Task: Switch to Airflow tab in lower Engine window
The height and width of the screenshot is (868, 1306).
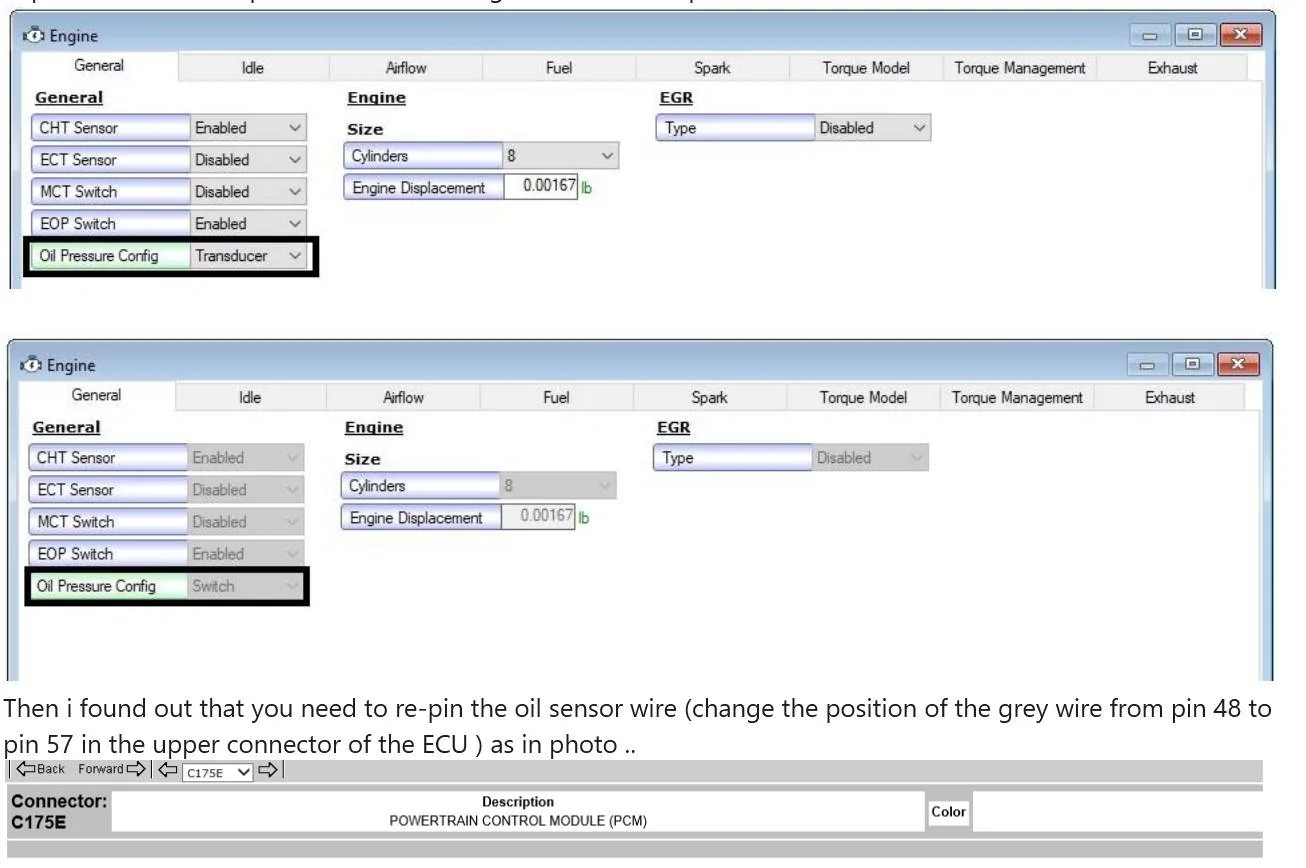Action: point(403,398)
